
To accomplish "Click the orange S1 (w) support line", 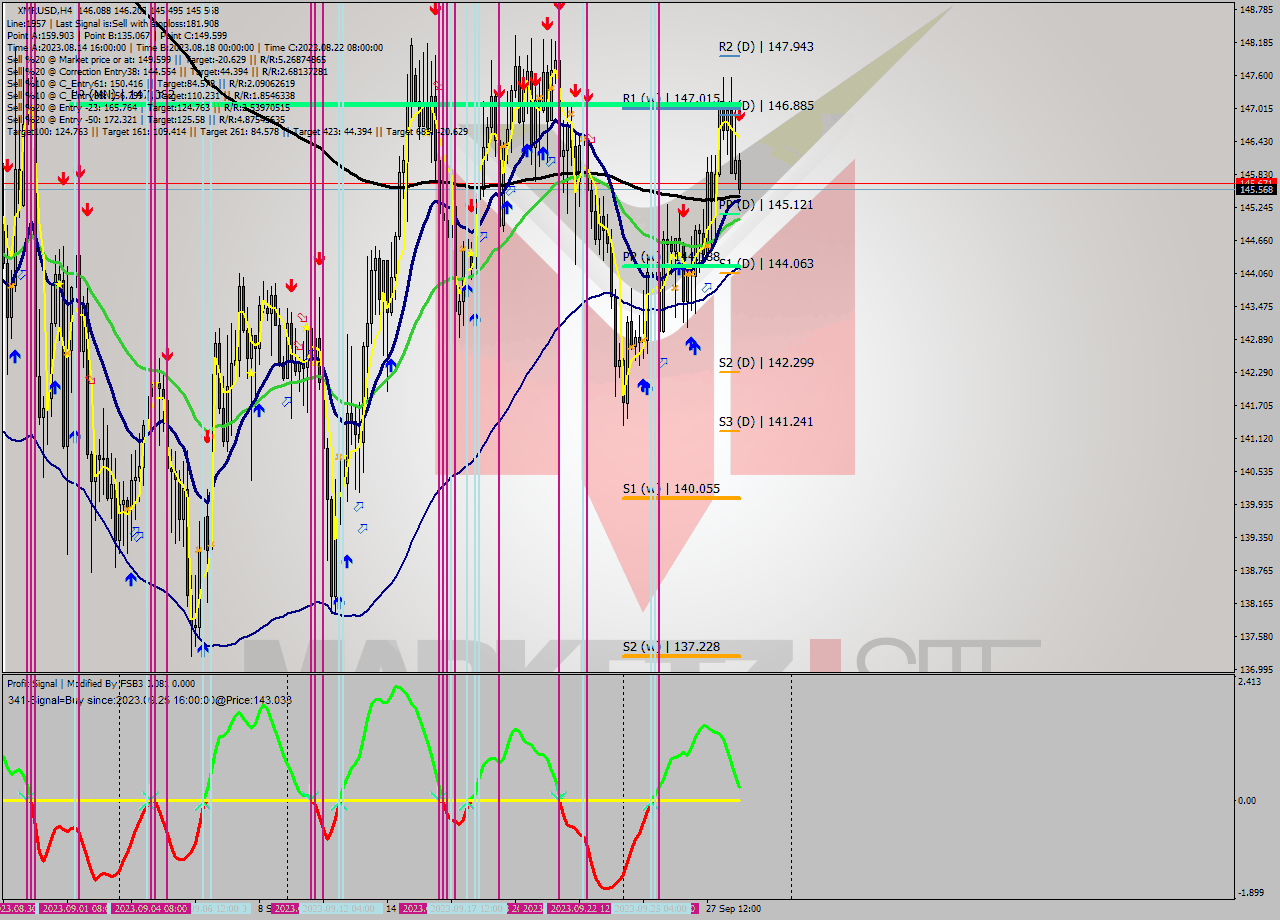I will click(681, 497).
